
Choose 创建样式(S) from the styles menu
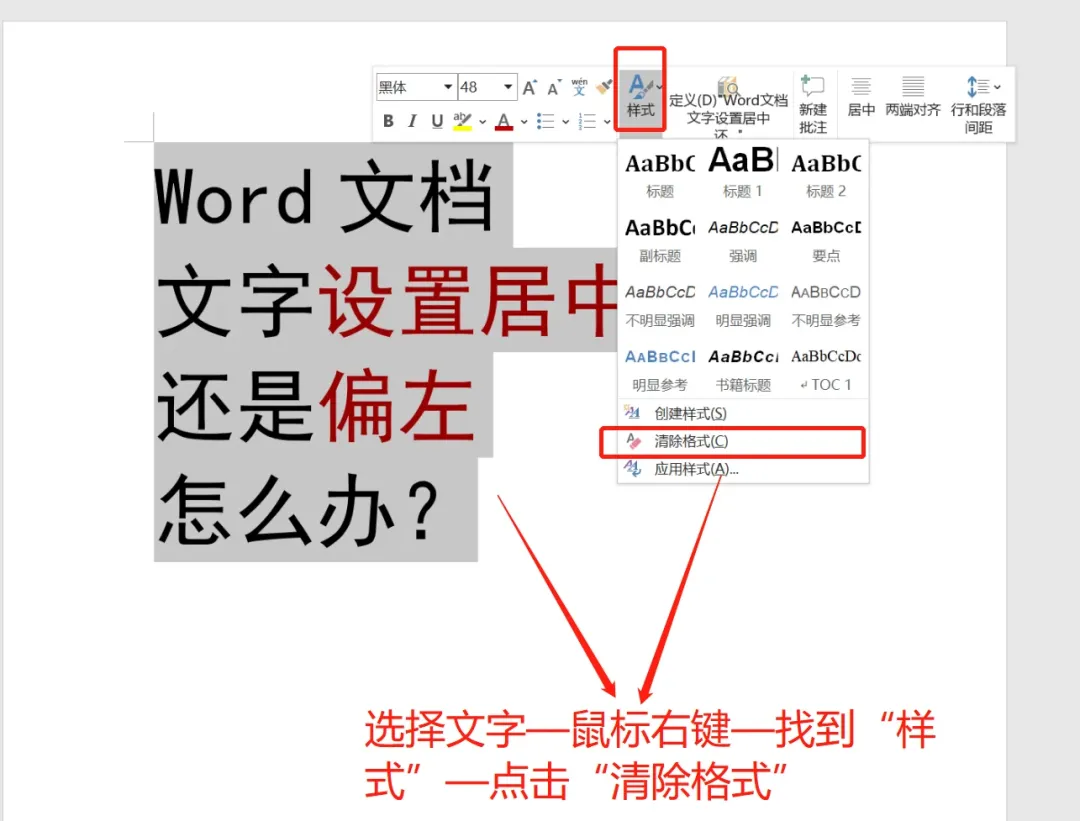click(742, 413)
